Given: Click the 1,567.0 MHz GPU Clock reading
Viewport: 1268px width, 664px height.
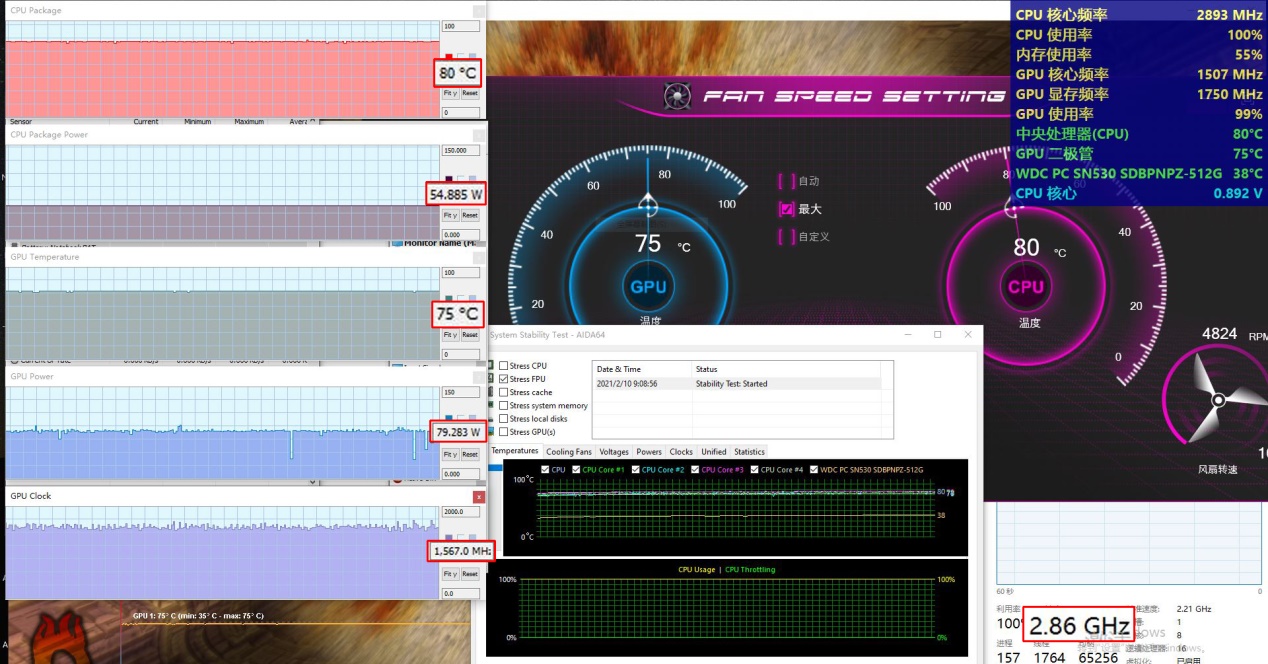Looking at the screenshot, I should point(462,551).
